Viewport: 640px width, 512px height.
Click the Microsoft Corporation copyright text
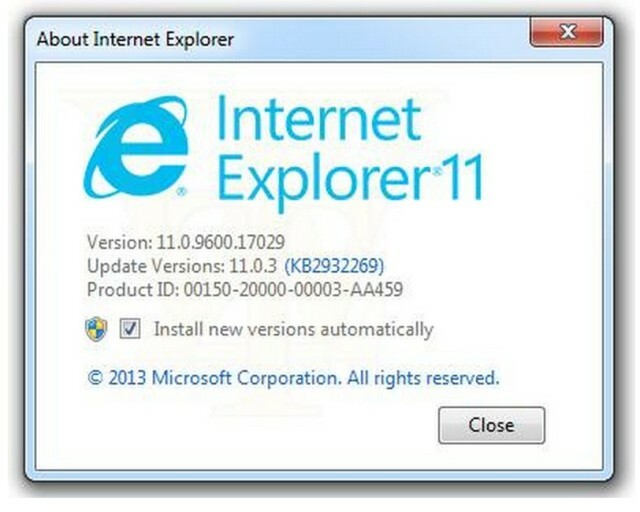[x=293, y=378]
